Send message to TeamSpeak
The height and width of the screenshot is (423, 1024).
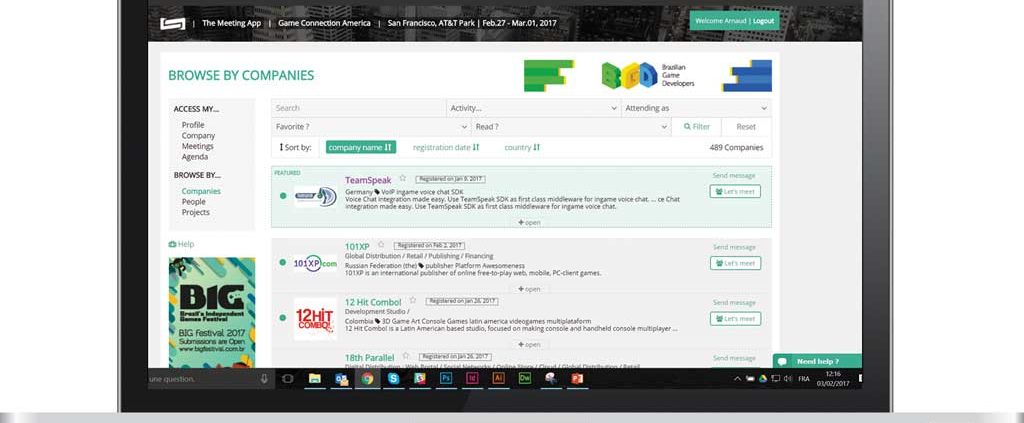pos(734,176)
